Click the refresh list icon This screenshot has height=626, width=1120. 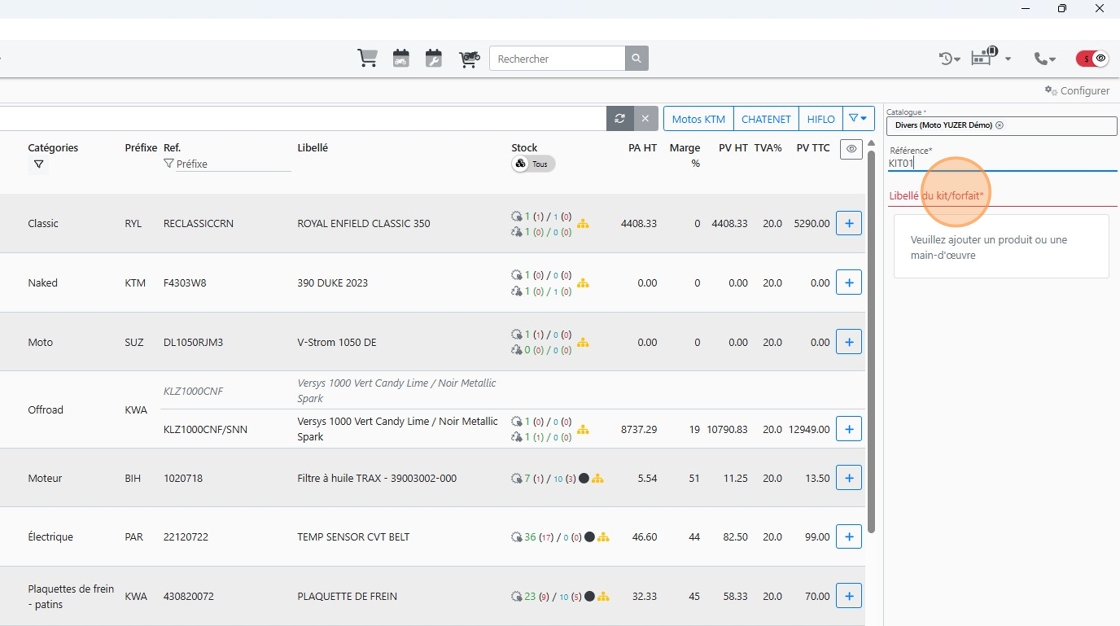point(620,119)
